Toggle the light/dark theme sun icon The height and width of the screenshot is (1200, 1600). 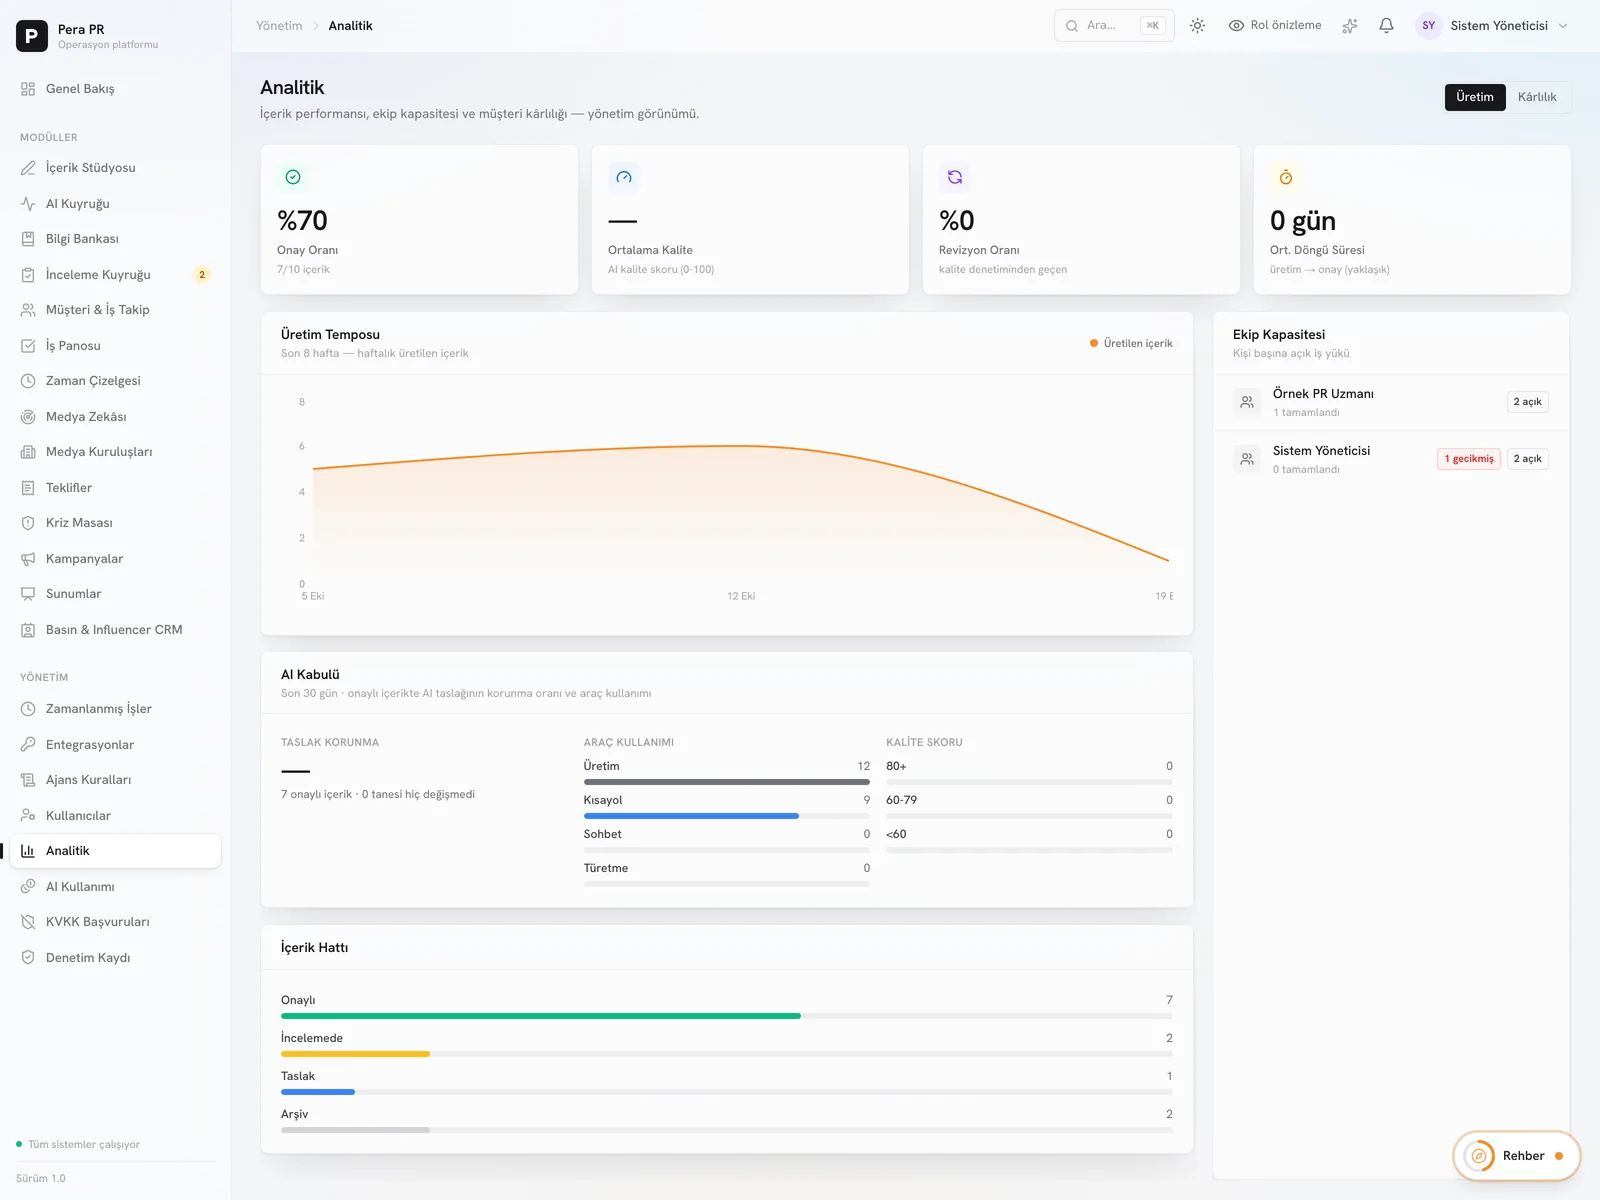pos(1197,26)
